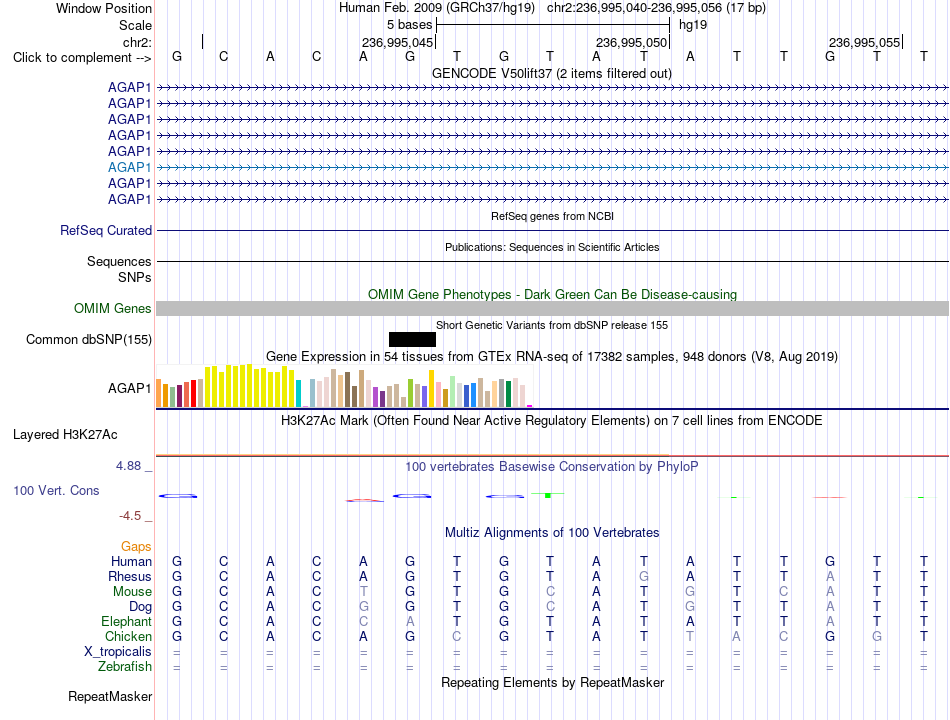Click the green PhyloP conservation bar
Screen dimensions: 950x720
(548, 495)
